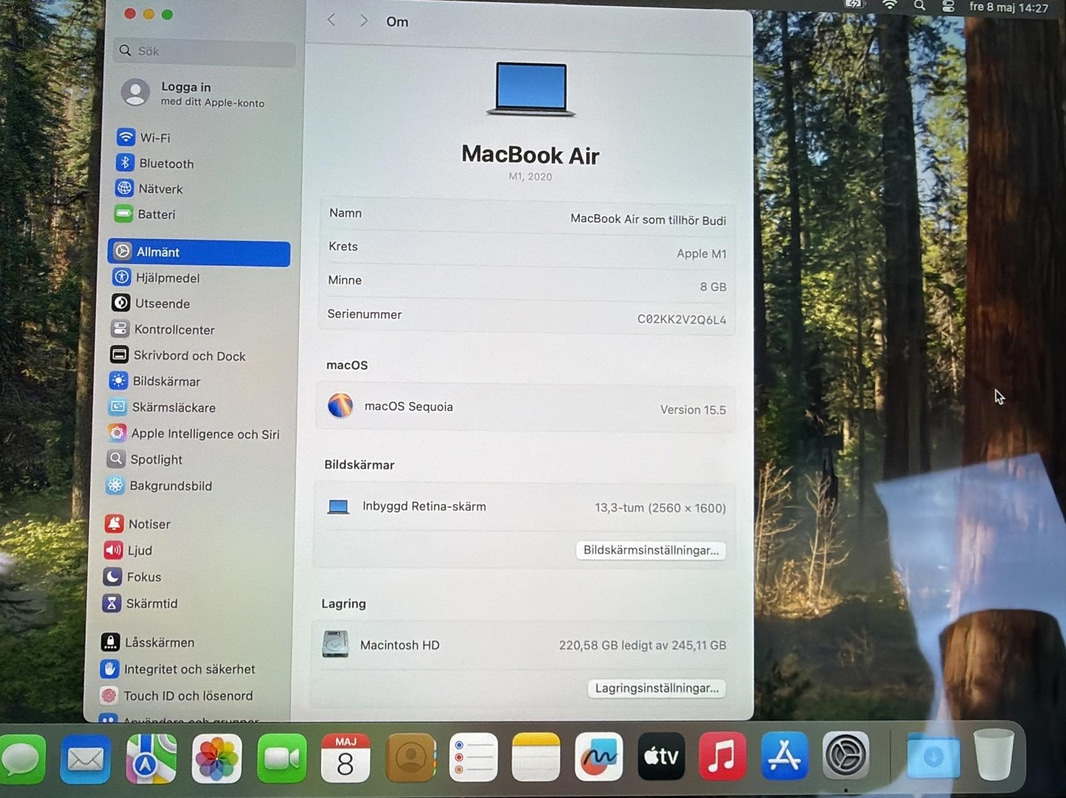Click the Namn row computer name
This screenshot has width=1066, height=798.
click(527, 216)
